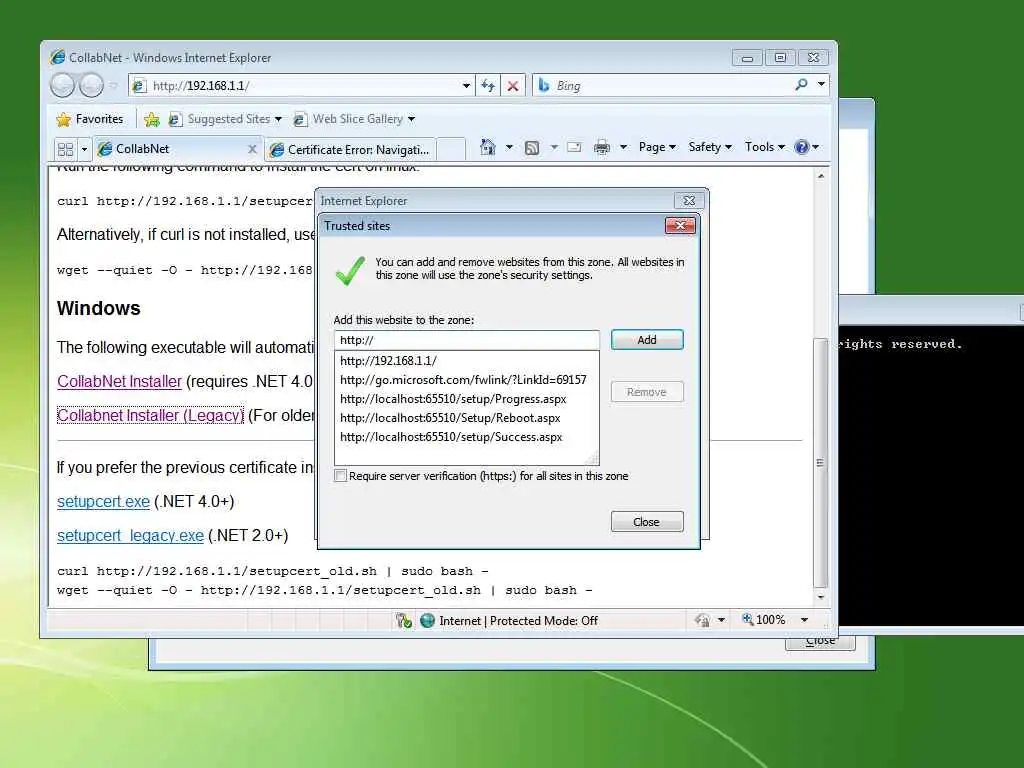This screenshot has height=768, width=1024.
Task: Open the Quick Tabs dropdown arrow
Action: (x=84, y=150)
